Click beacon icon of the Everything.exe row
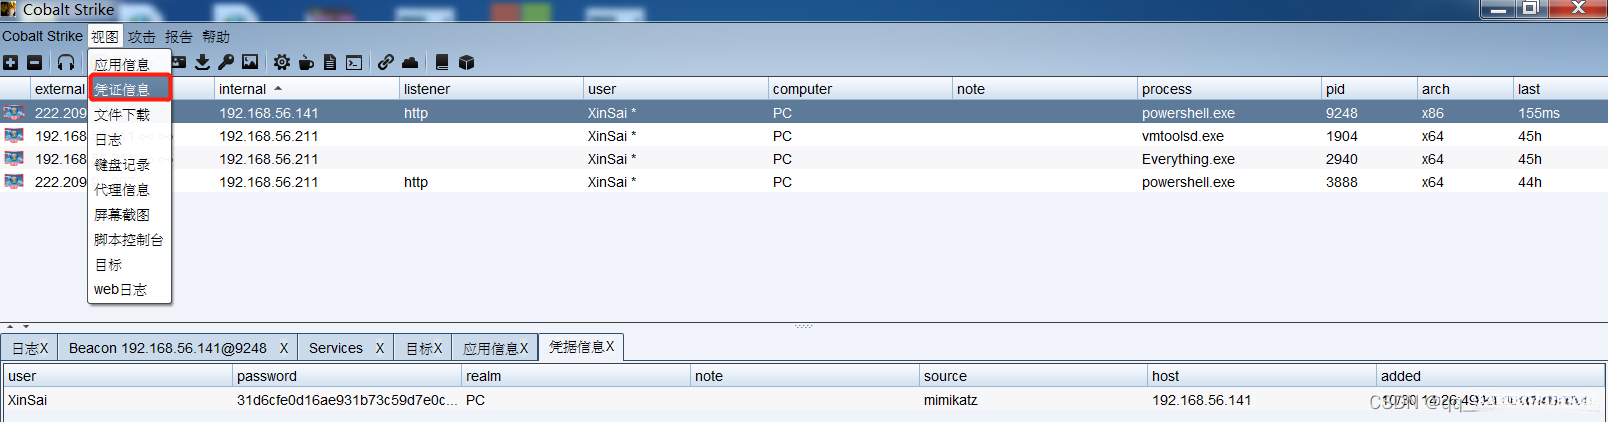 click(14, 159)
